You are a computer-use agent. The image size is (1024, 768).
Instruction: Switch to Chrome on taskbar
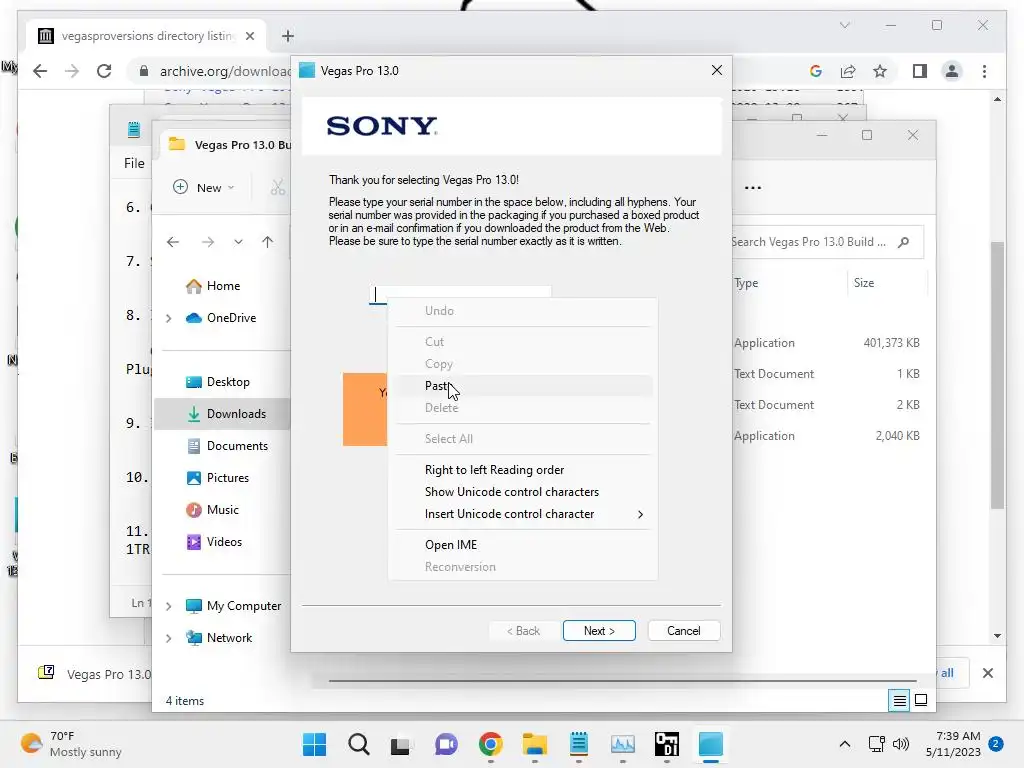pos(490,744)
